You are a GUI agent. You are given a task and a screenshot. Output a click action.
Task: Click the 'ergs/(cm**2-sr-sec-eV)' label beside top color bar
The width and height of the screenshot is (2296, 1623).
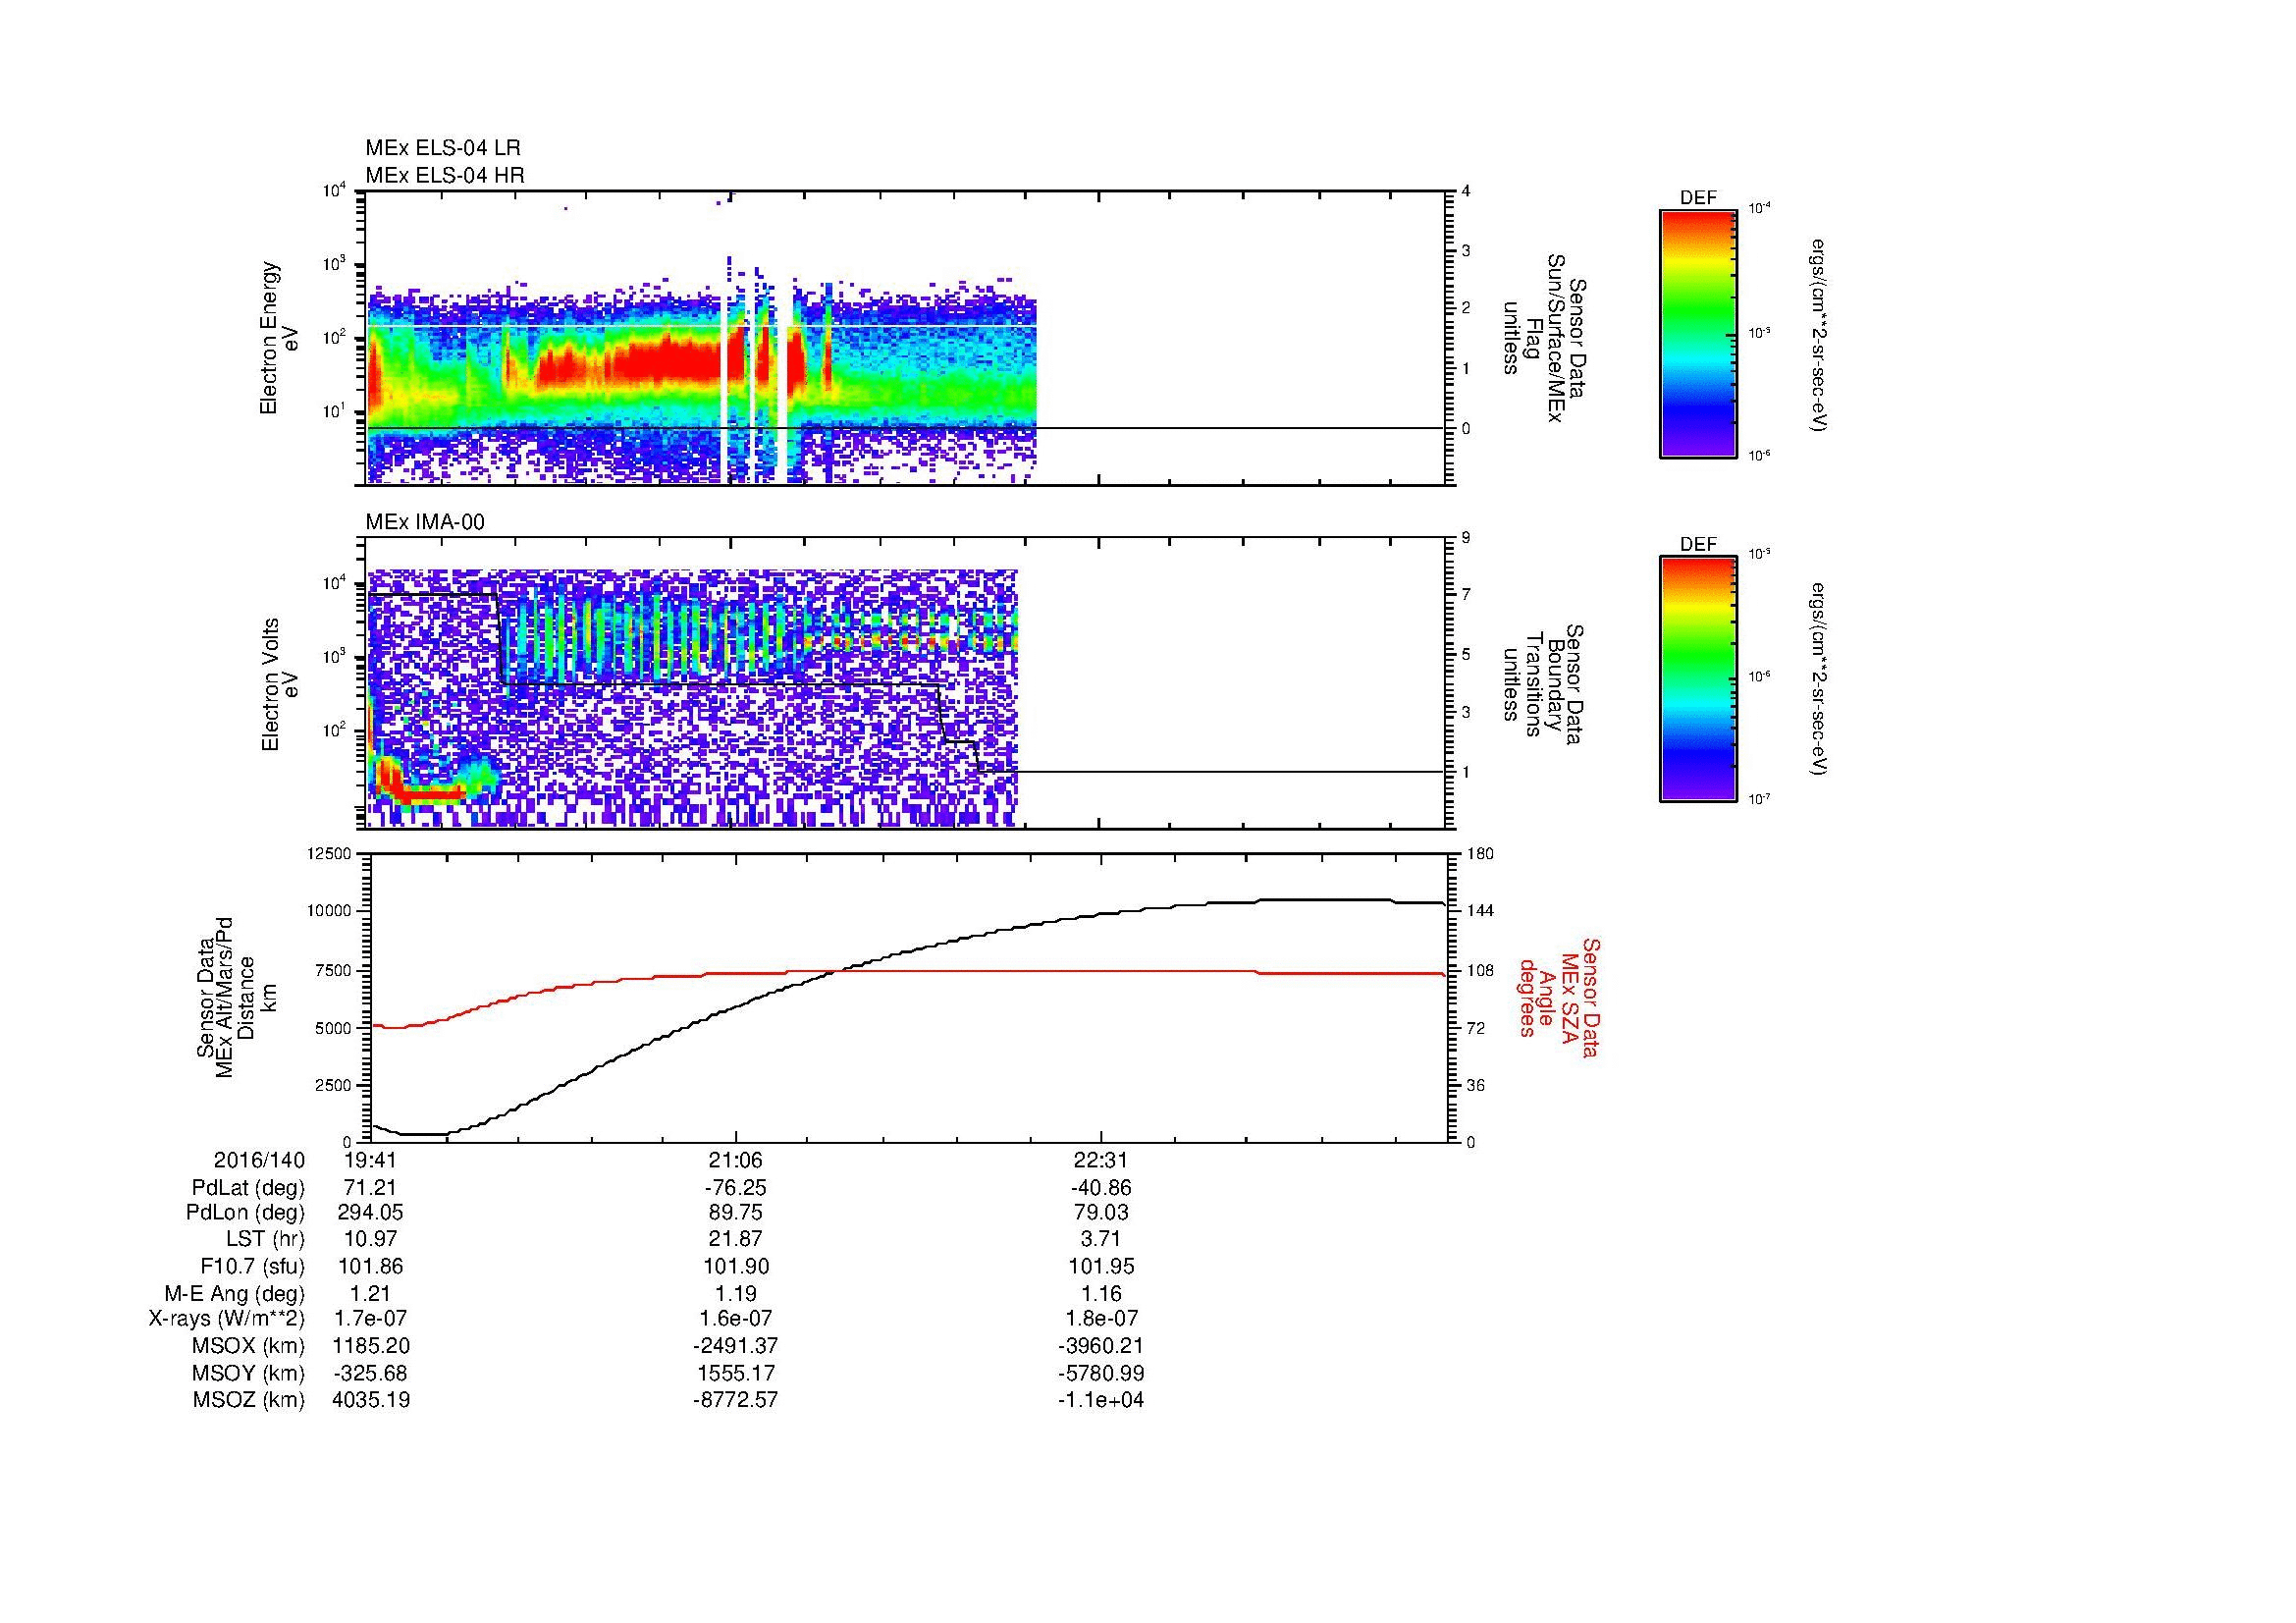[1820, 335]
